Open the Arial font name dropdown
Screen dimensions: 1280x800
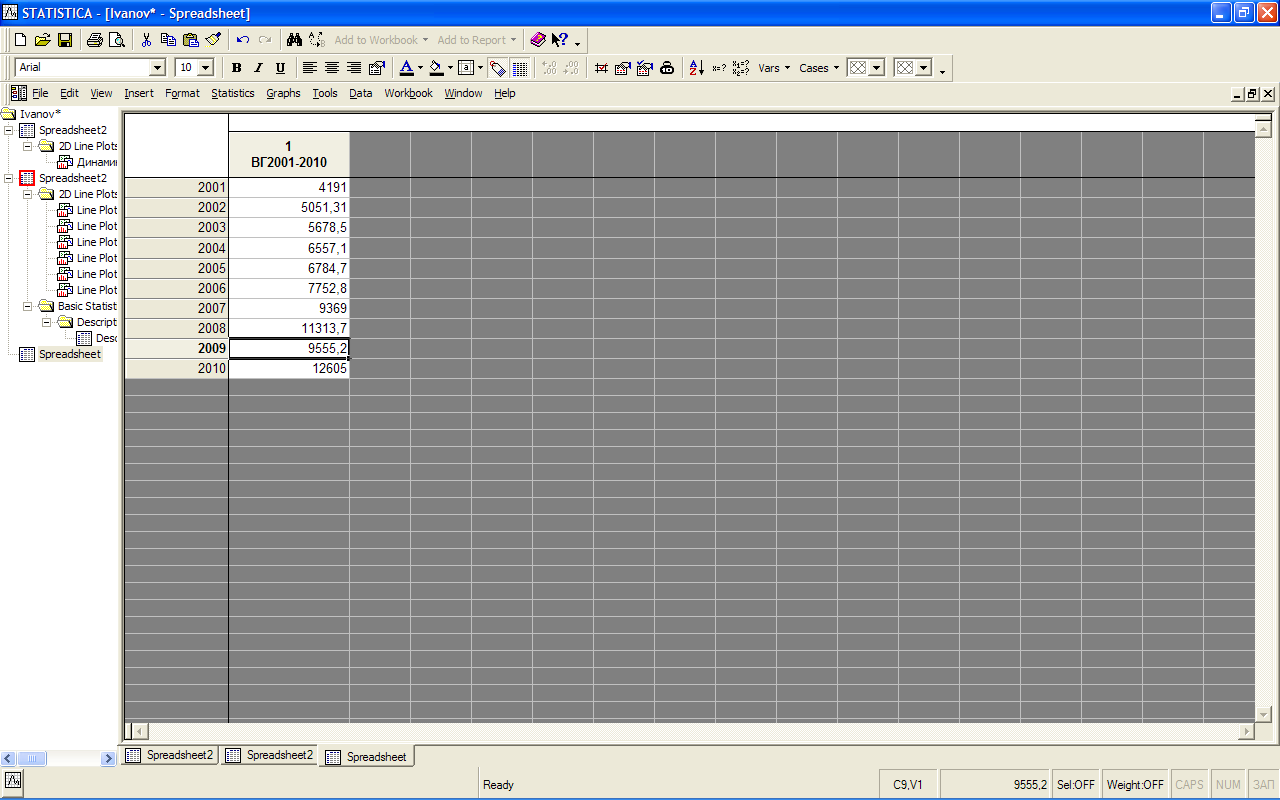point(157,68)
